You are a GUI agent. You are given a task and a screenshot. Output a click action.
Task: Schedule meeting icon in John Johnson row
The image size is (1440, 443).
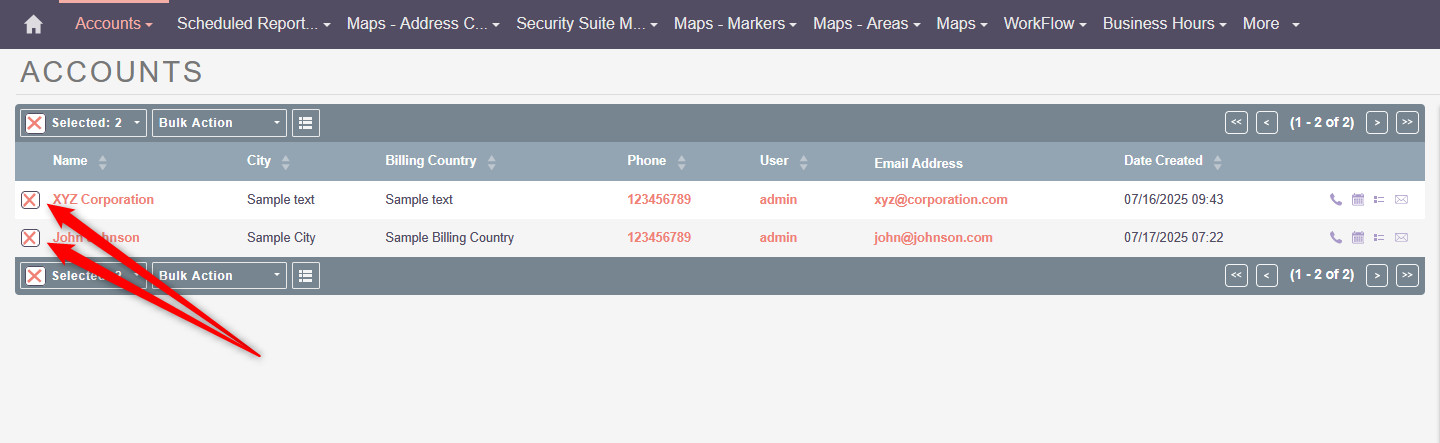1358,238
